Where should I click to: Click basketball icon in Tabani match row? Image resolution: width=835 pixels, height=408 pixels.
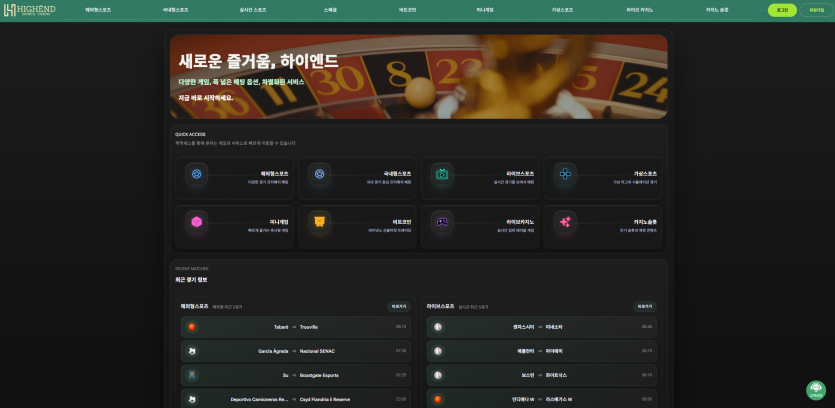tap(192, 327)
